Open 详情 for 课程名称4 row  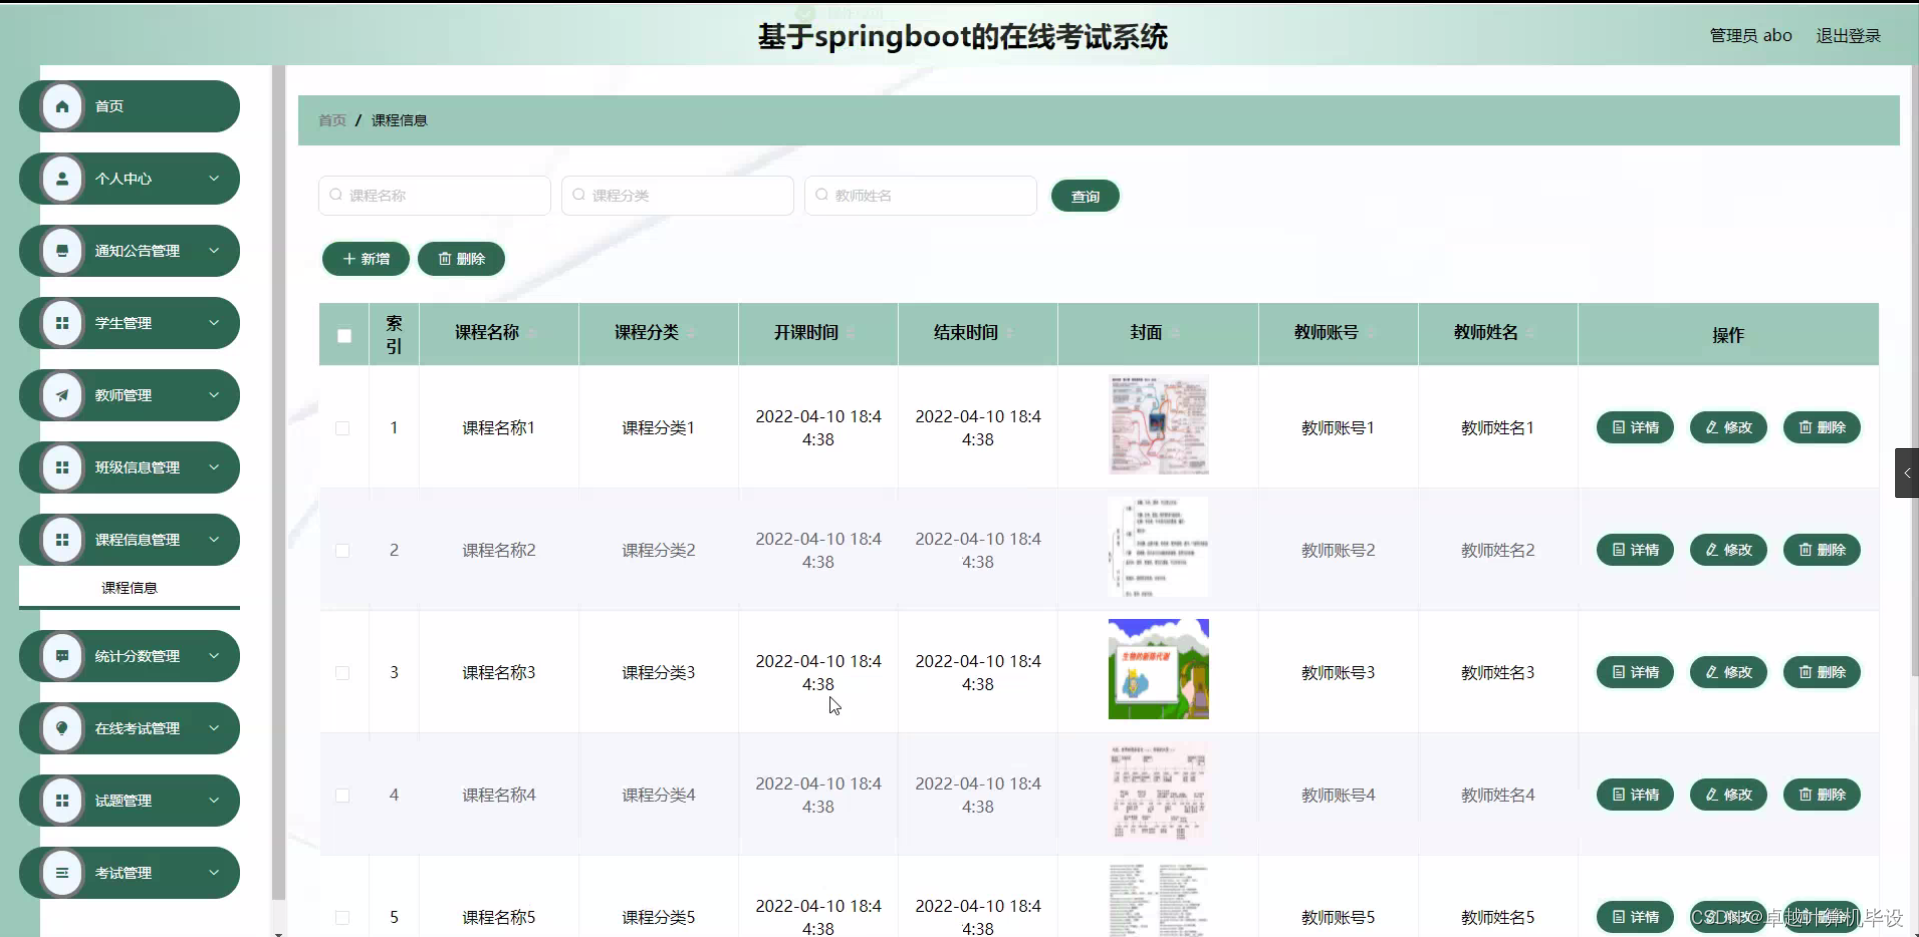[x=1635, y=795]
